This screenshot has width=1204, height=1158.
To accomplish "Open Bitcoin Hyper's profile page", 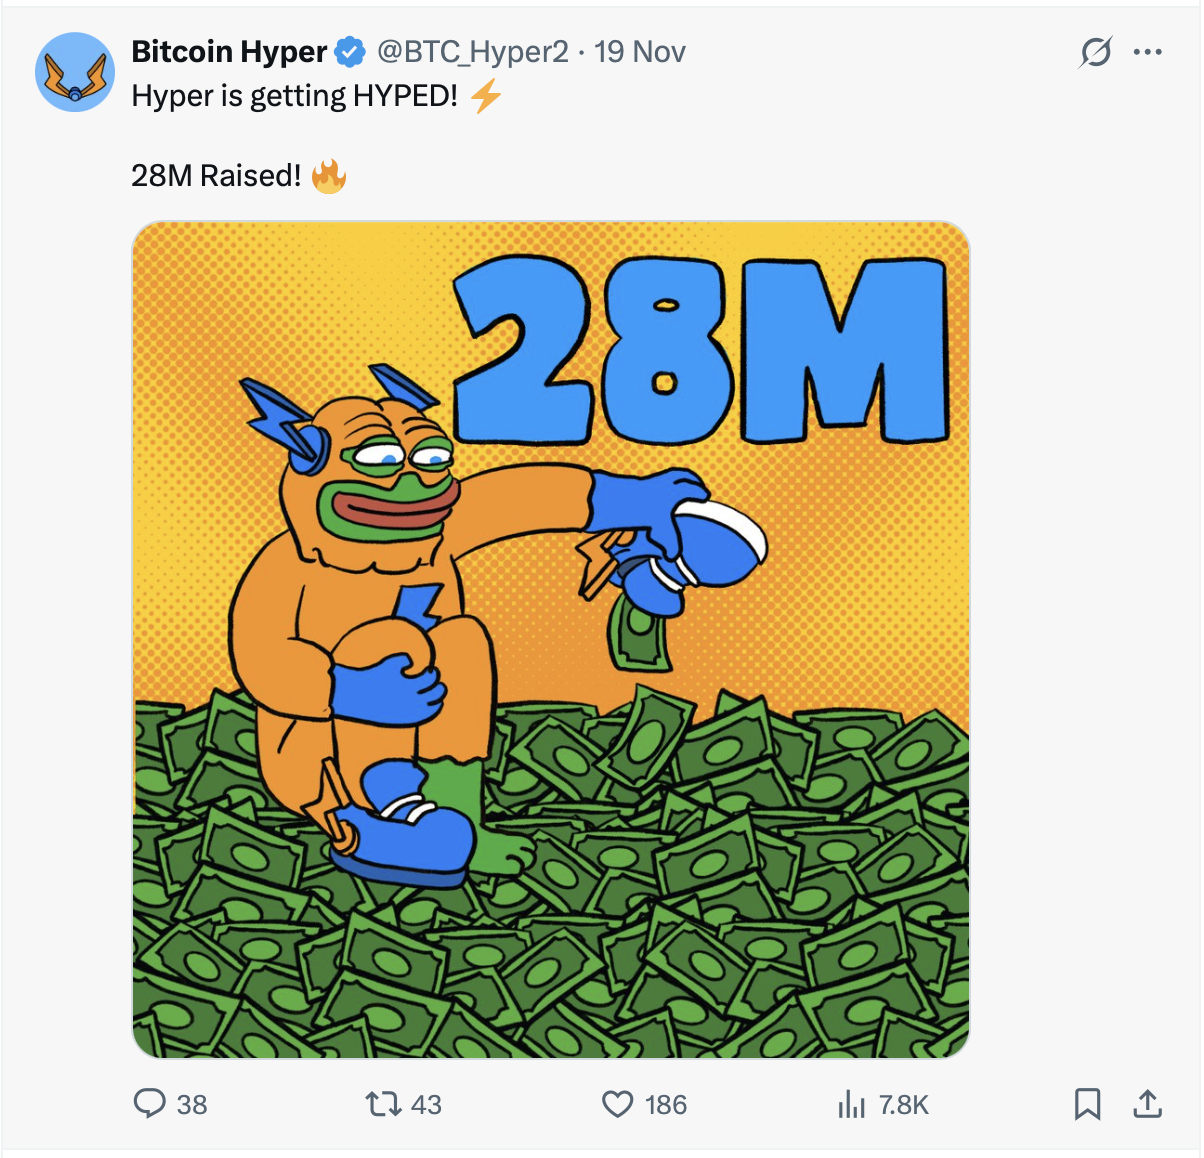I will (228, 51).
